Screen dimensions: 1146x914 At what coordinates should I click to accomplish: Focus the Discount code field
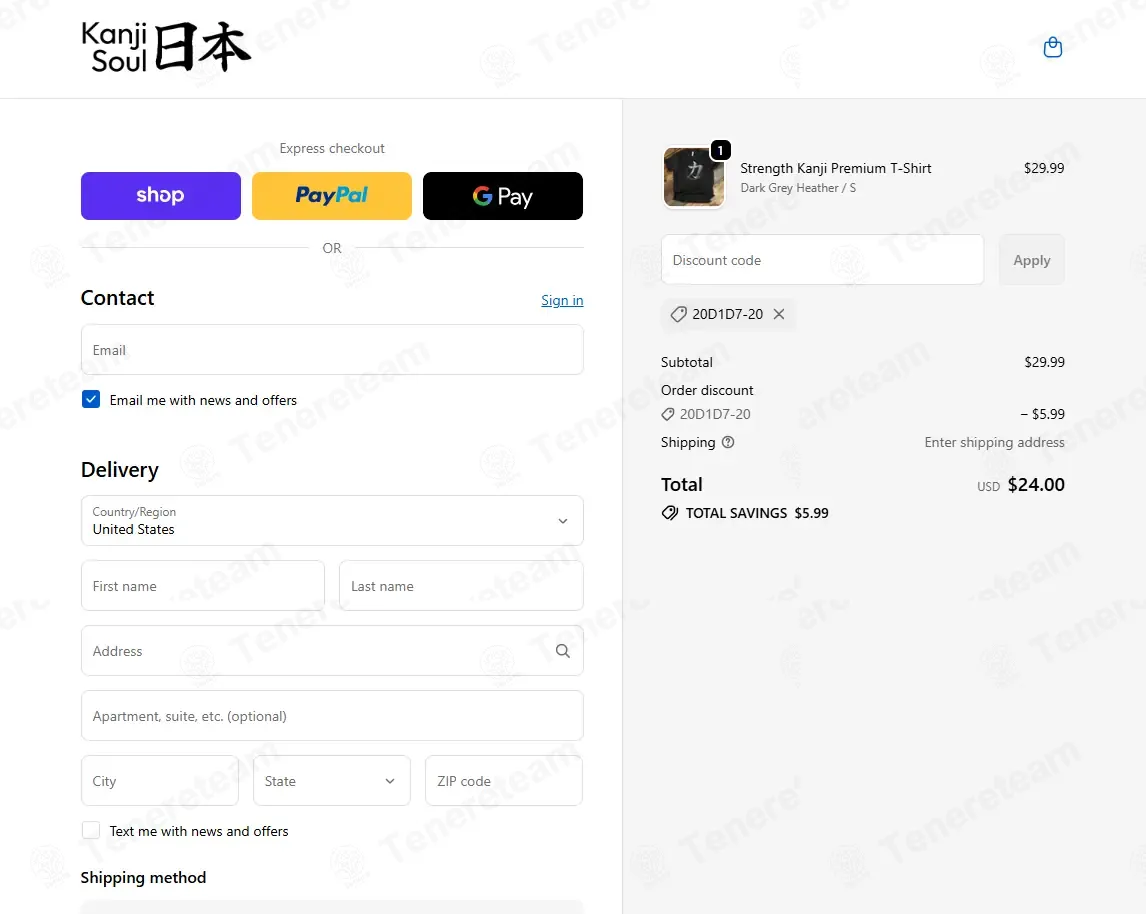822,260
